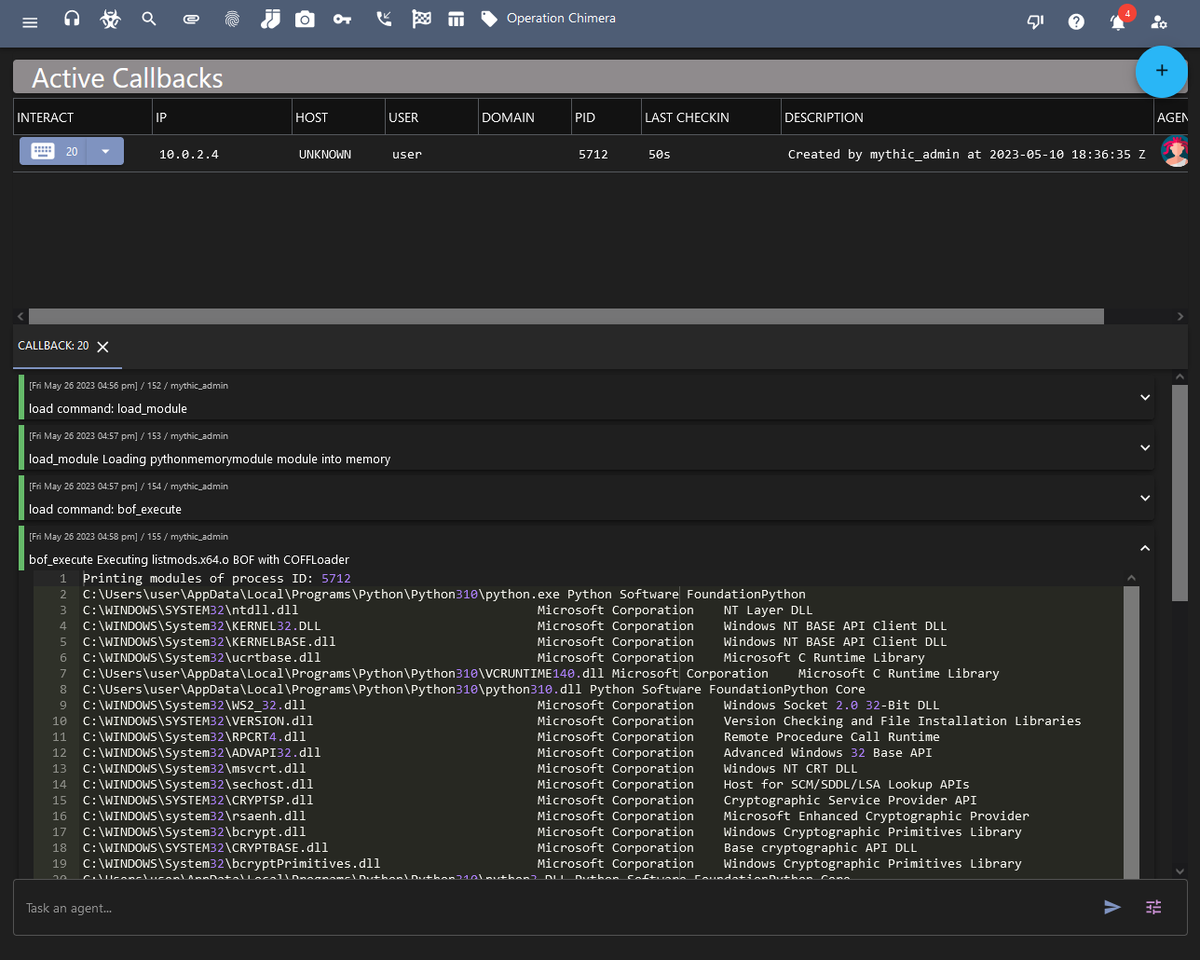This screenshot has height=960, width=1200.
Task: Open the notifications bell with 4 alerts
Action: point(1119,21)
